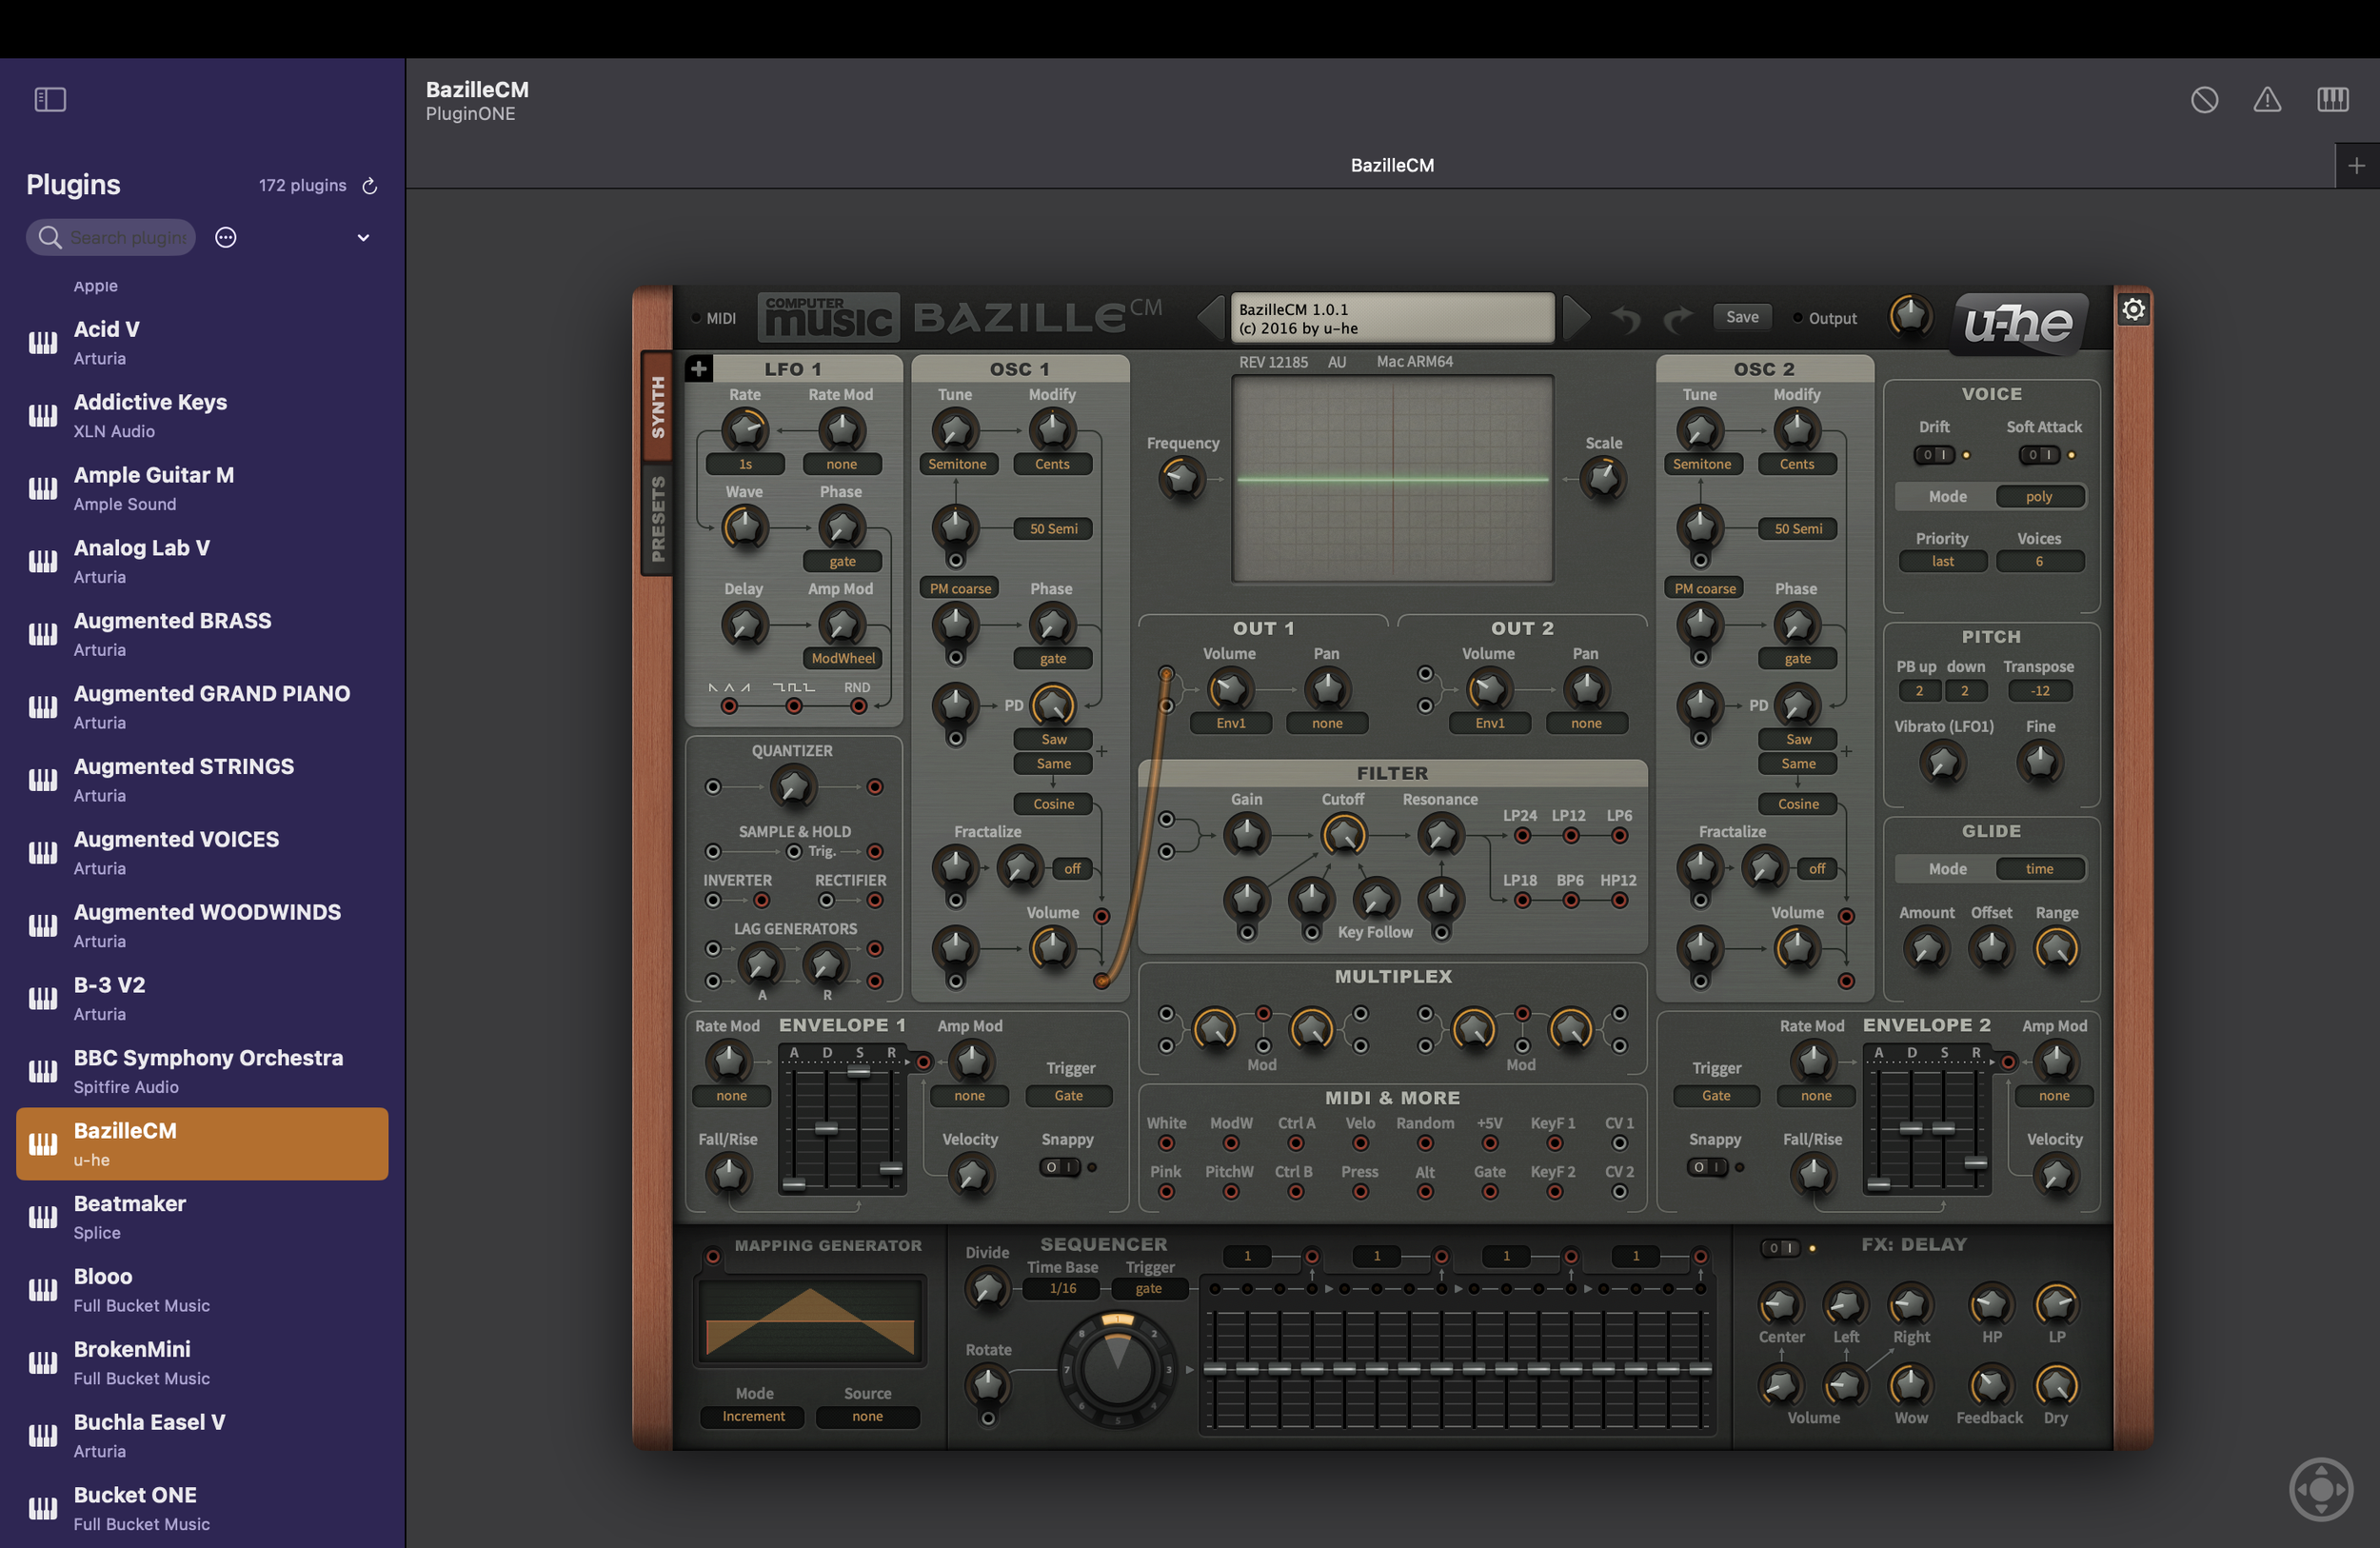Image resolution: width=2380 pixels, height=1548 pixels.
Task: Click the plugin list refresh icon
Action: pyautogui.click(x=369, y=185)
